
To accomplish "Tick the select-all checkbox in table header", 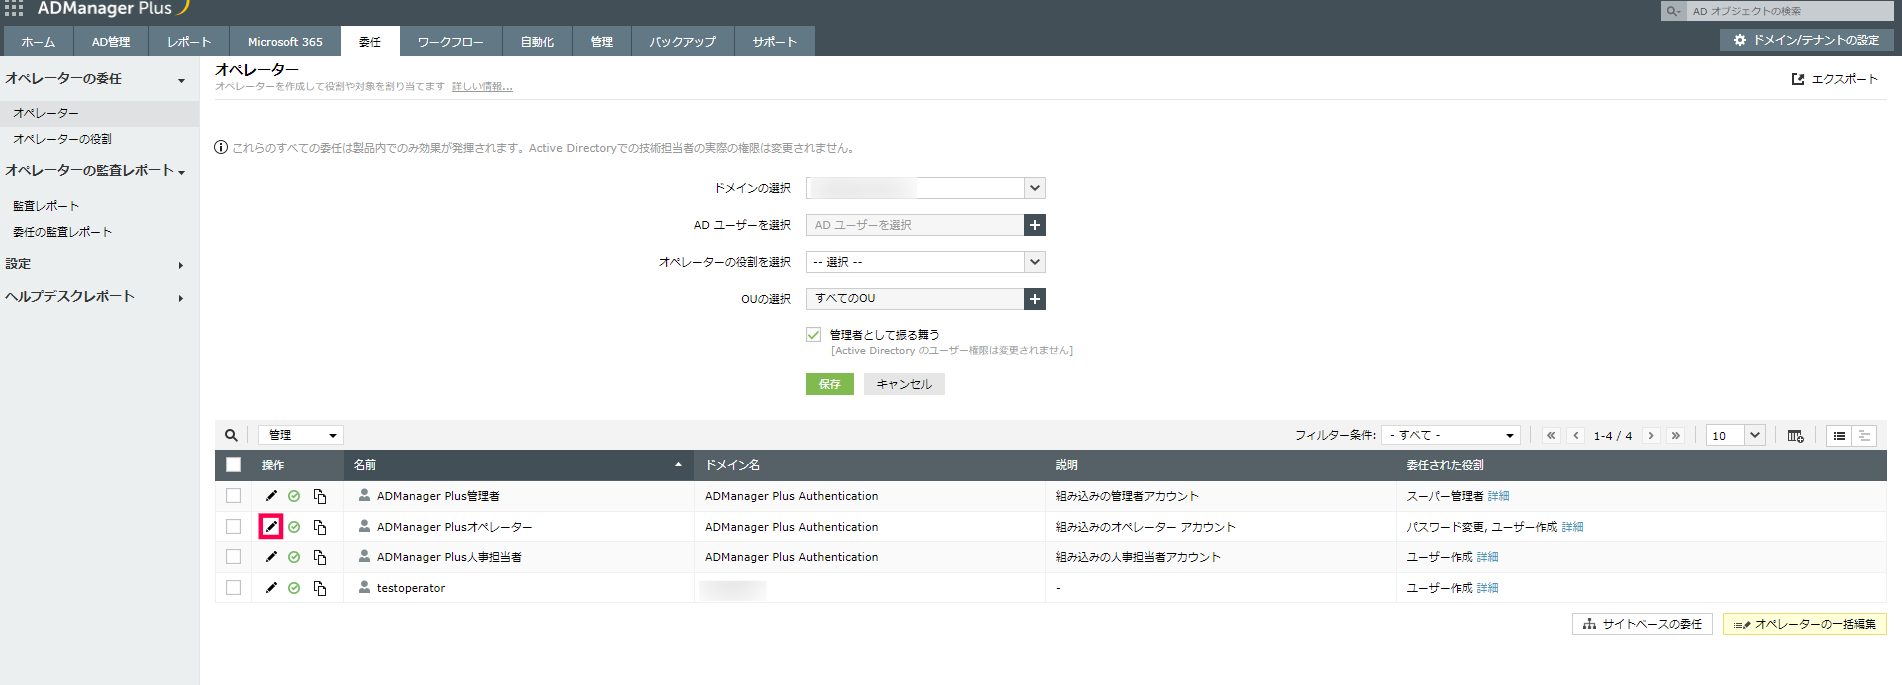I will (233, 465).
